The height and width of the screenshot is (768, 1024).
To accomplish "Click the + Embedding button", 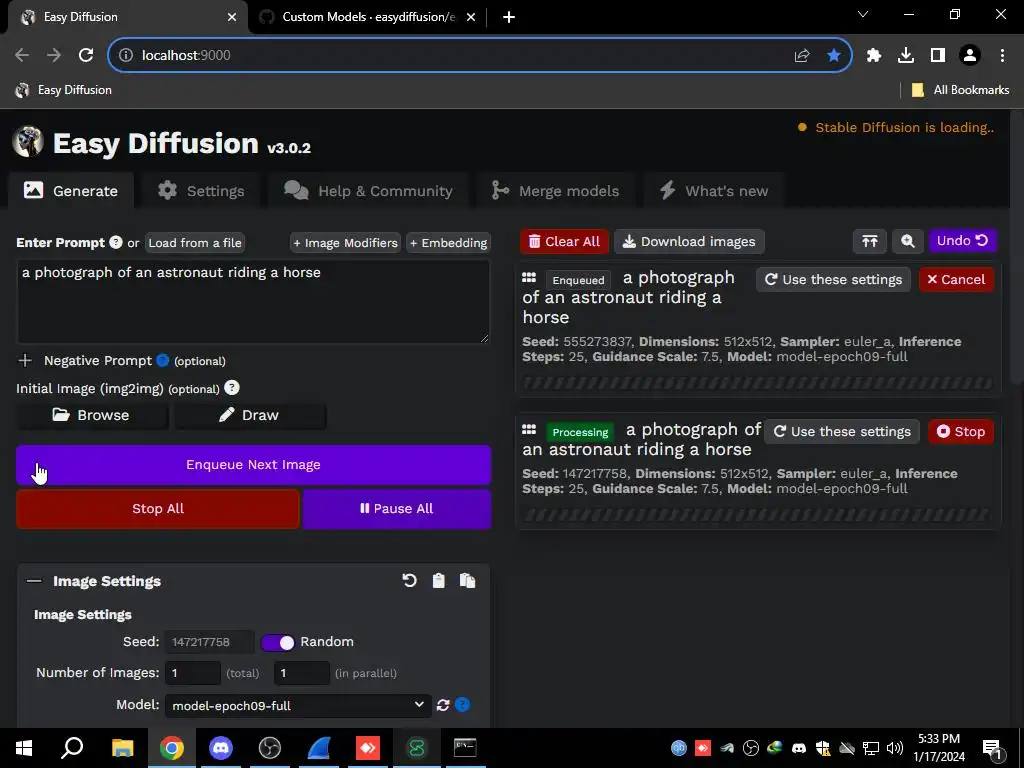I will click(x=448, y=243).
